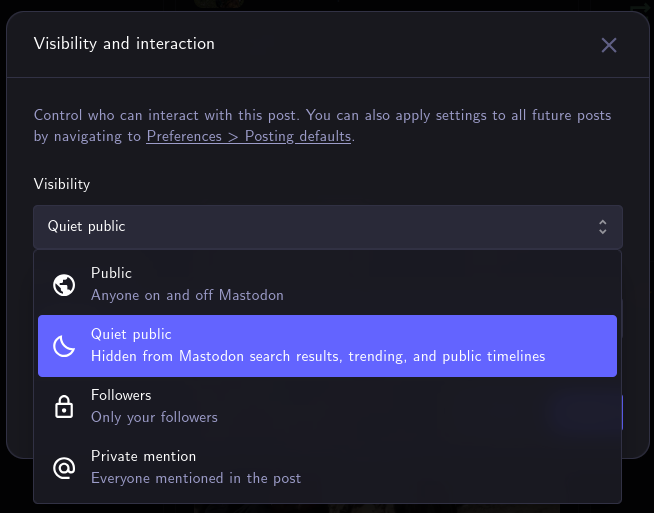654x513 pixels.
Task: Close the Visibility and interaction dialog
Action: (x=609, y=45)
